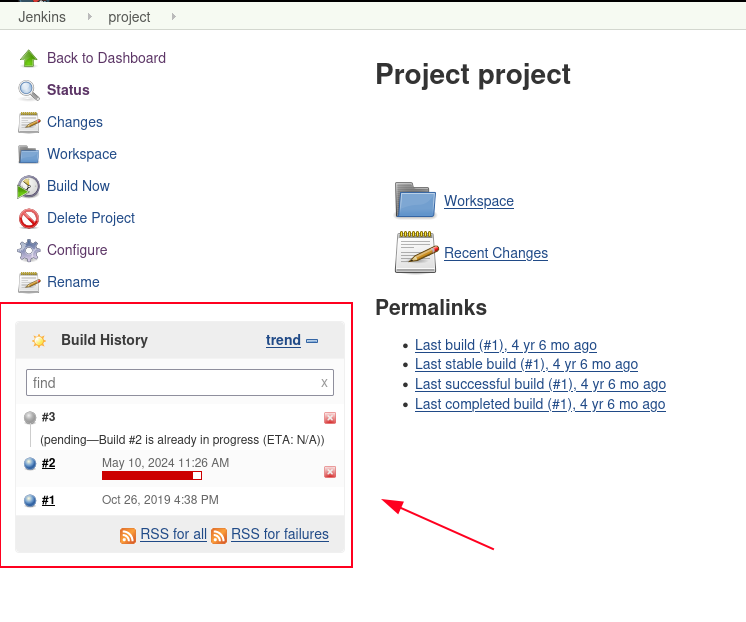Open build #1 from Build History
Screen dimensions: 746x622
tap(48, 500)
